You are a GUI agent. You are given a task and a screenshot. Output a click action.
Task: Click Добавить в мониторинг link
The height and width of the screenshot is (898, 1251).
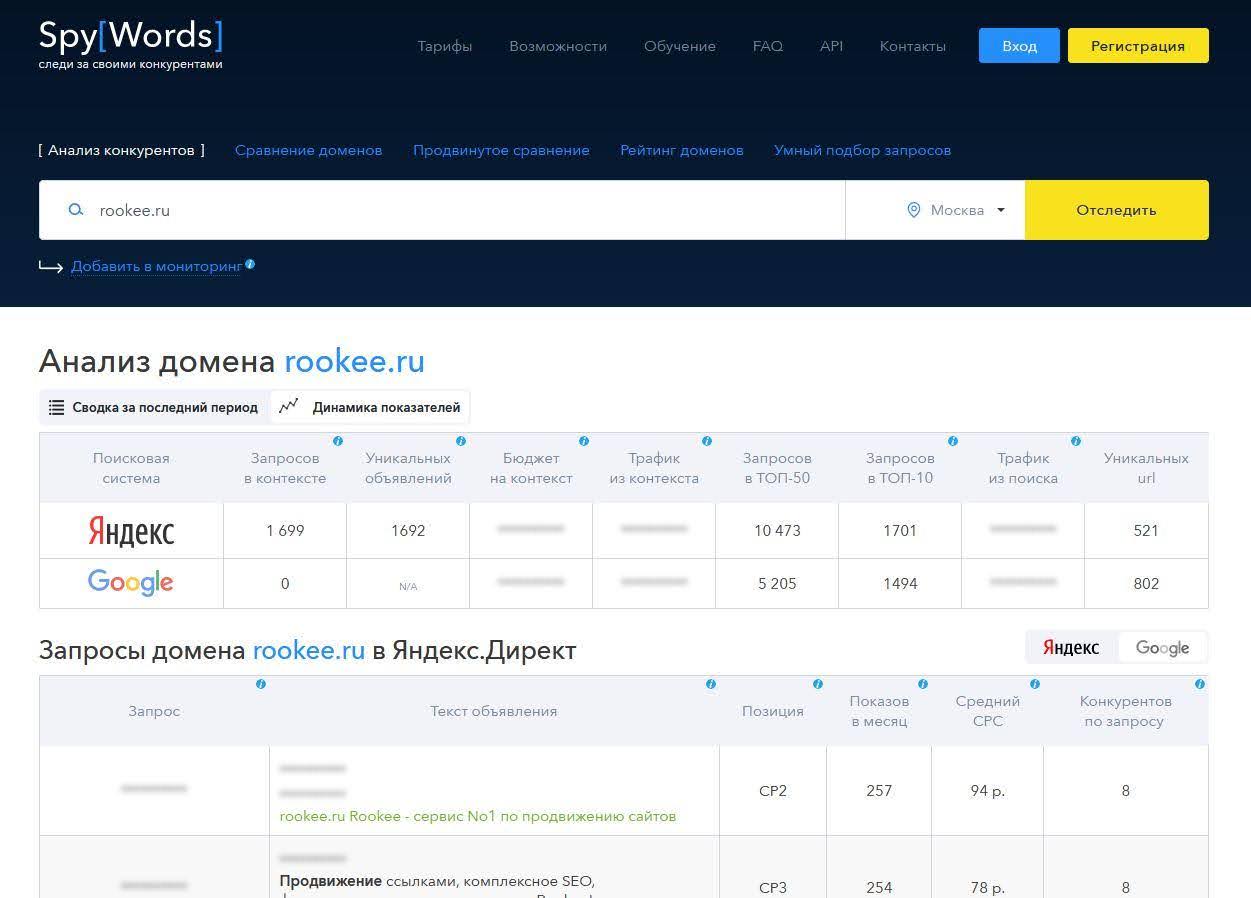156,266
